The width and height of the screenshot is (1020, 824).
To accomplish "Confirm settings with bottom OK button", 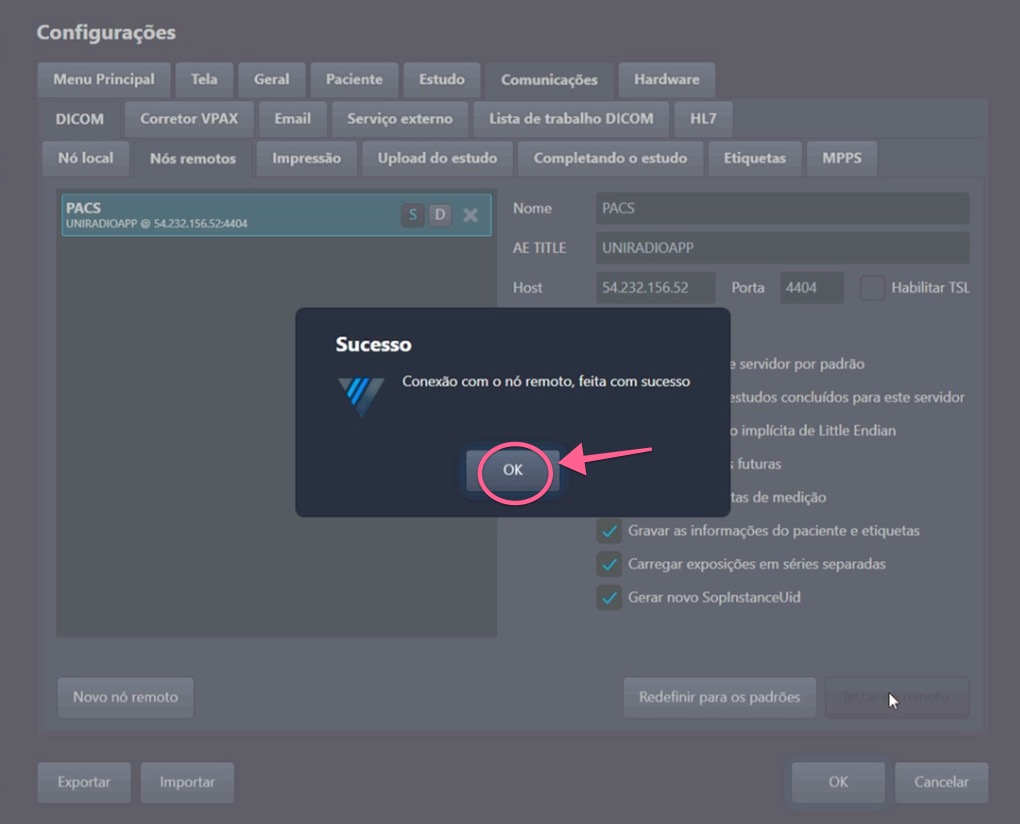I will (x=838, y=782).
